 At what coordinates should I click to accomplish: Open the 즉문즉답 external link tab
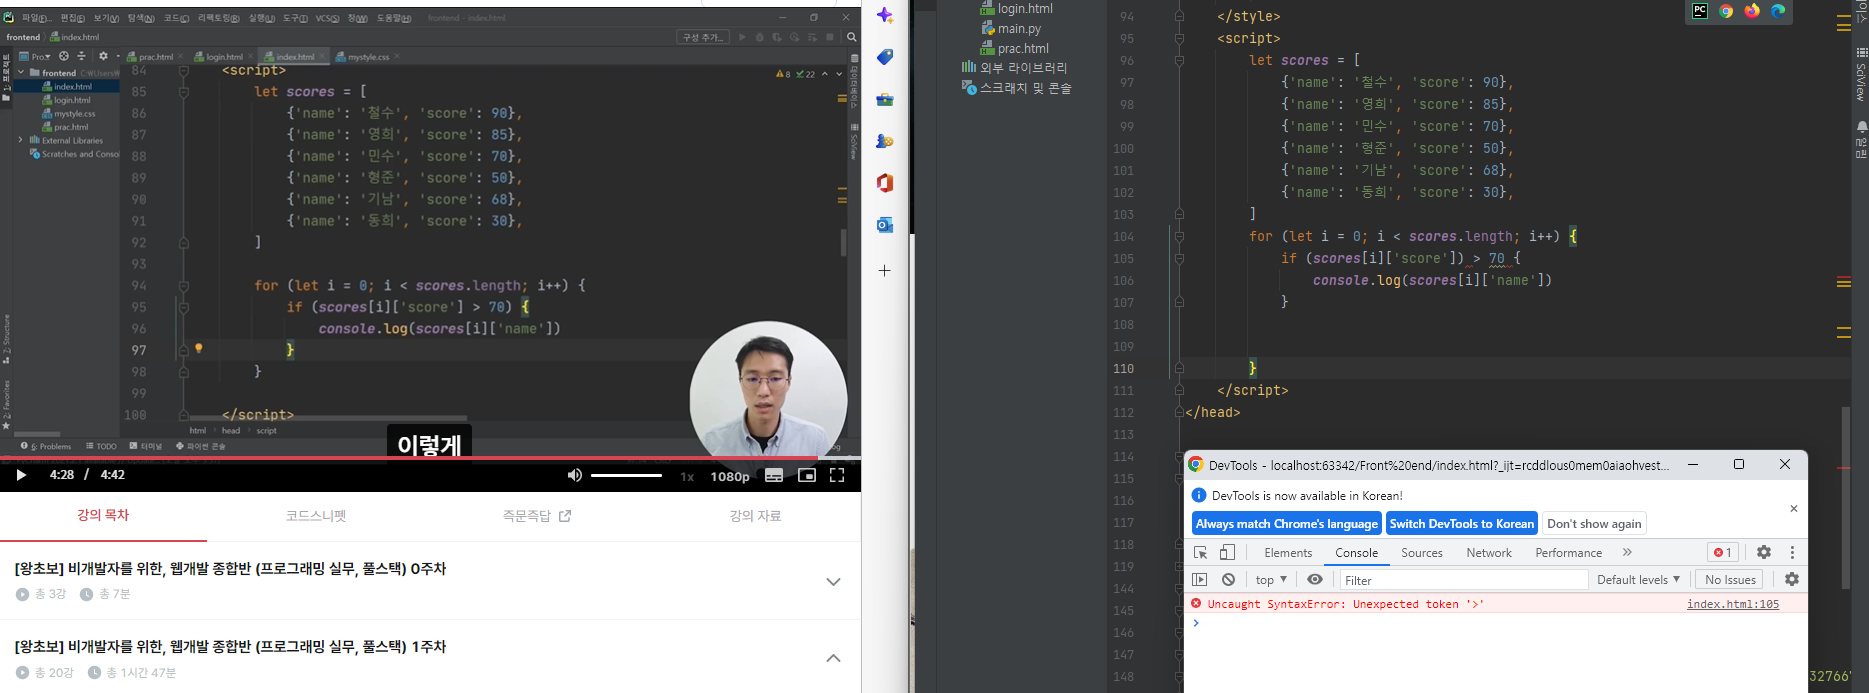537,516
